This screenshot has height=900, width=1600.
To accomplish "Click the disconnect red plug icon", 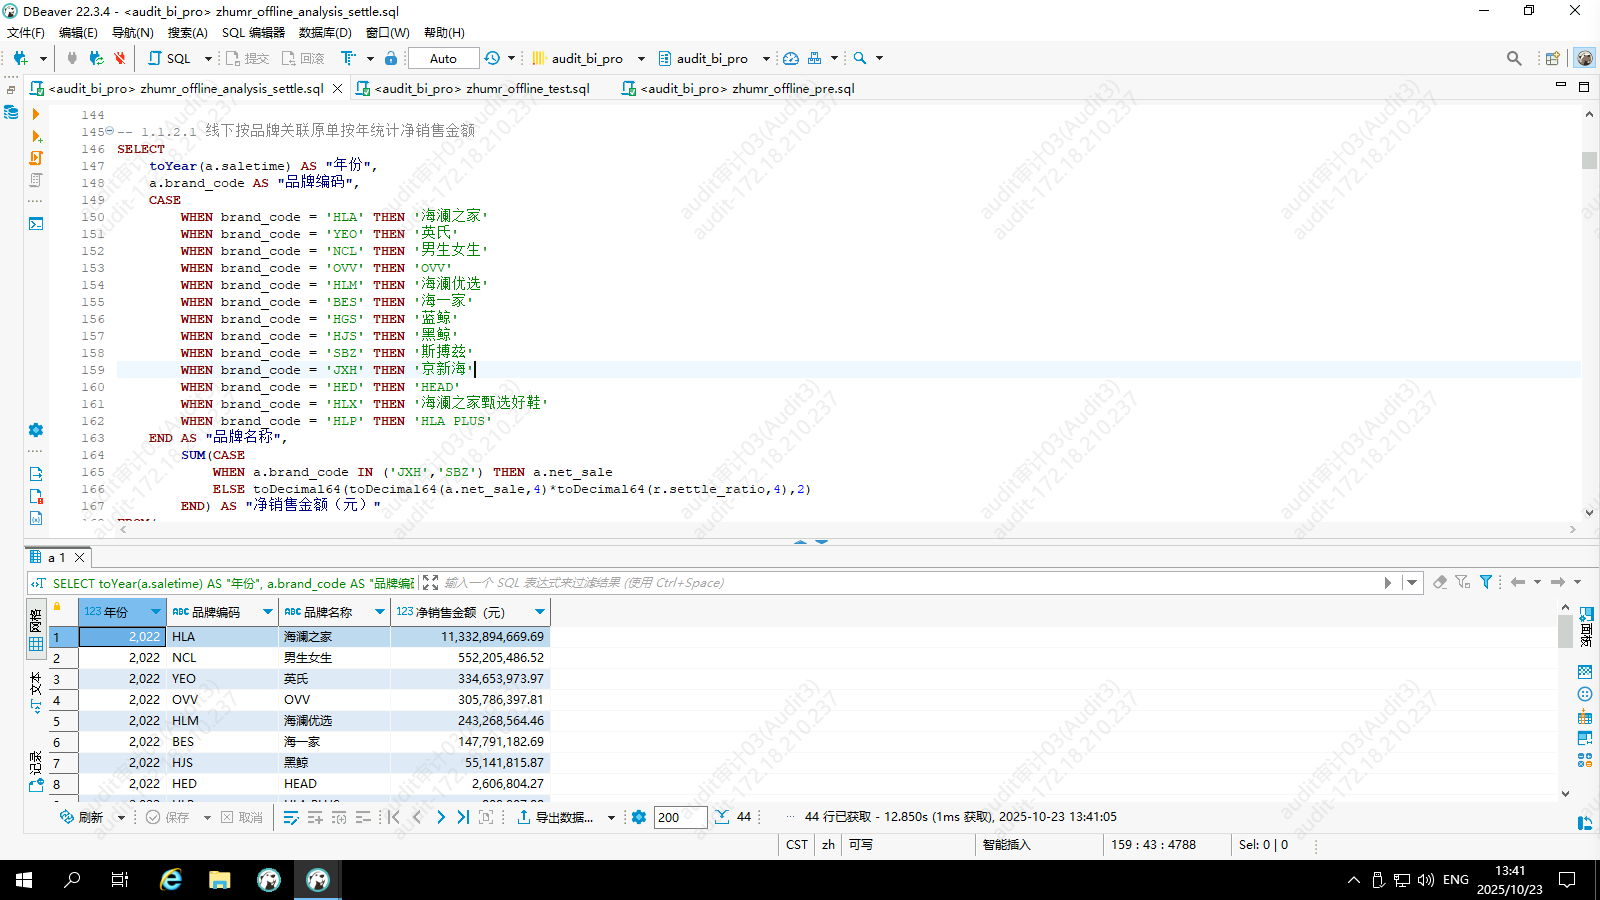I will coord(120,58).
